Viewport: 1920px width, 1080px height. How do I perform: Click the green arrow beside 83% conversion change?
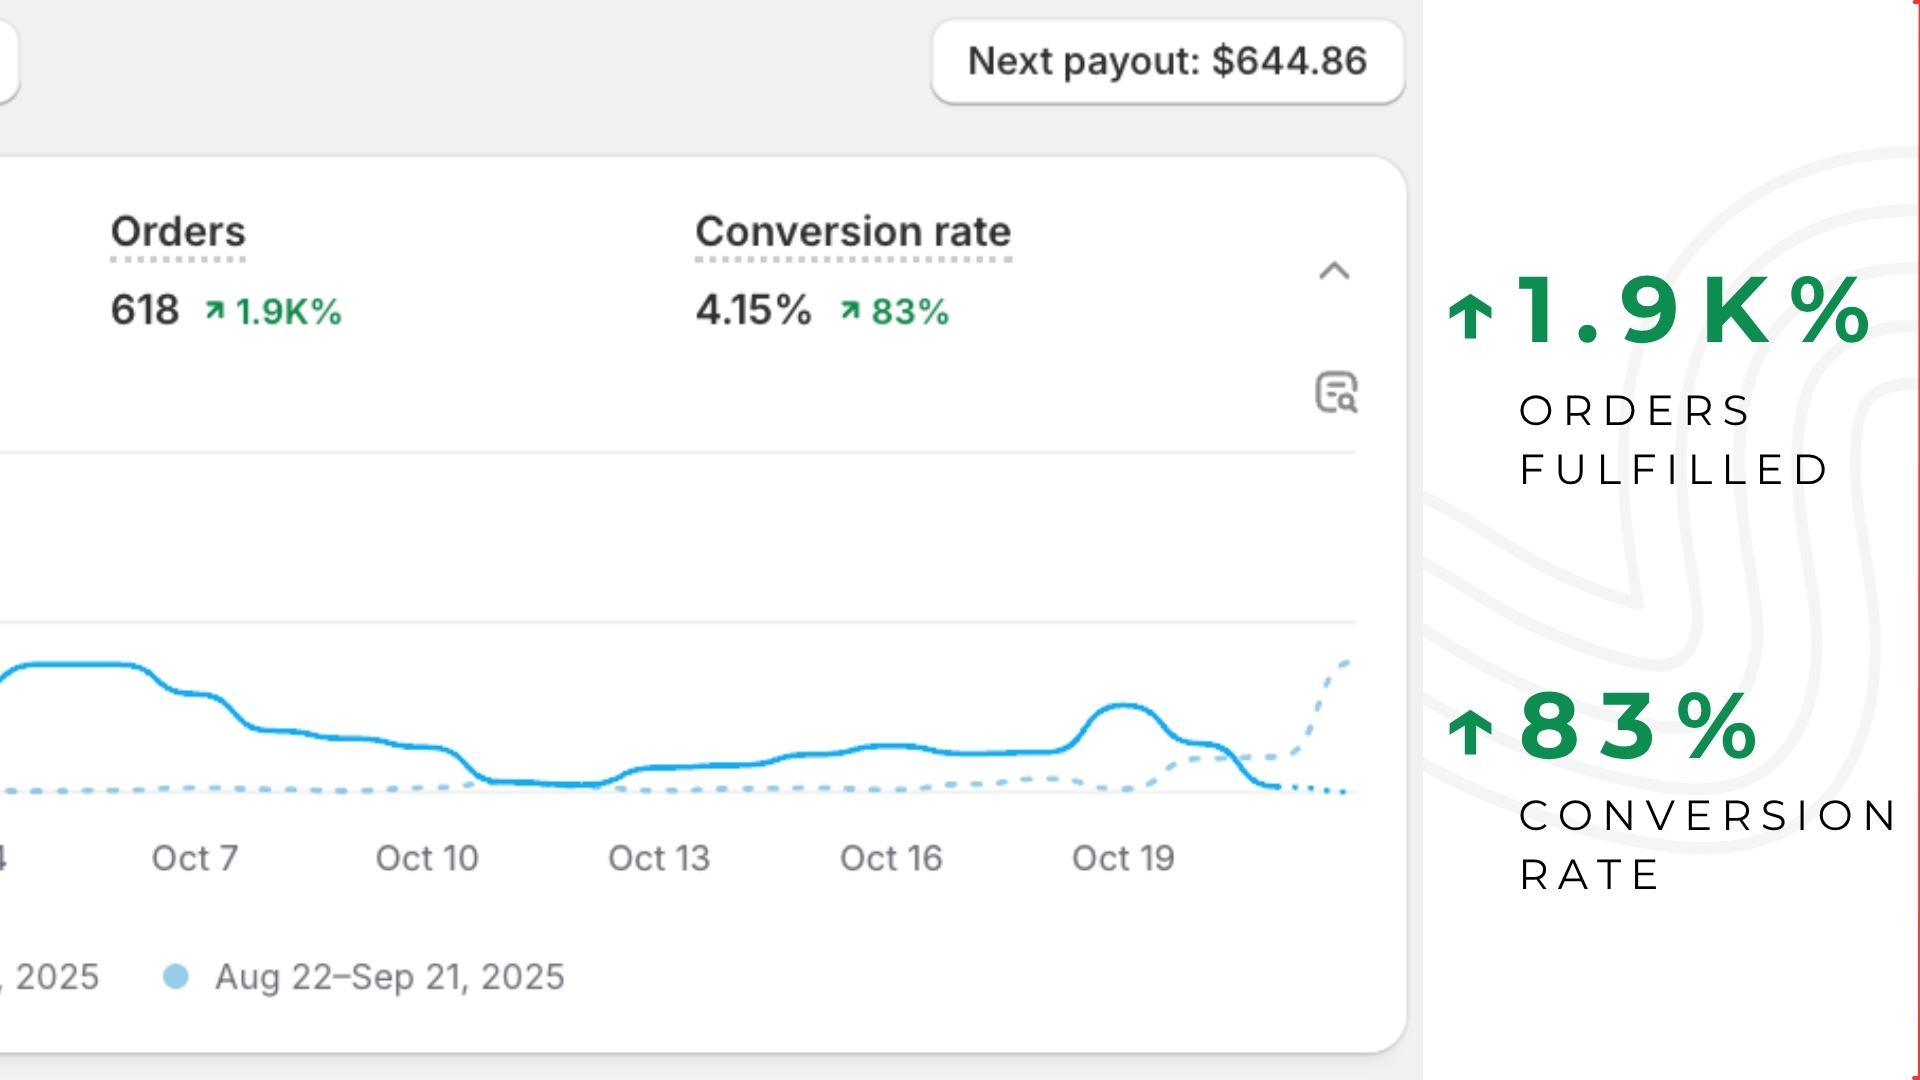click(x=850, y=311)
